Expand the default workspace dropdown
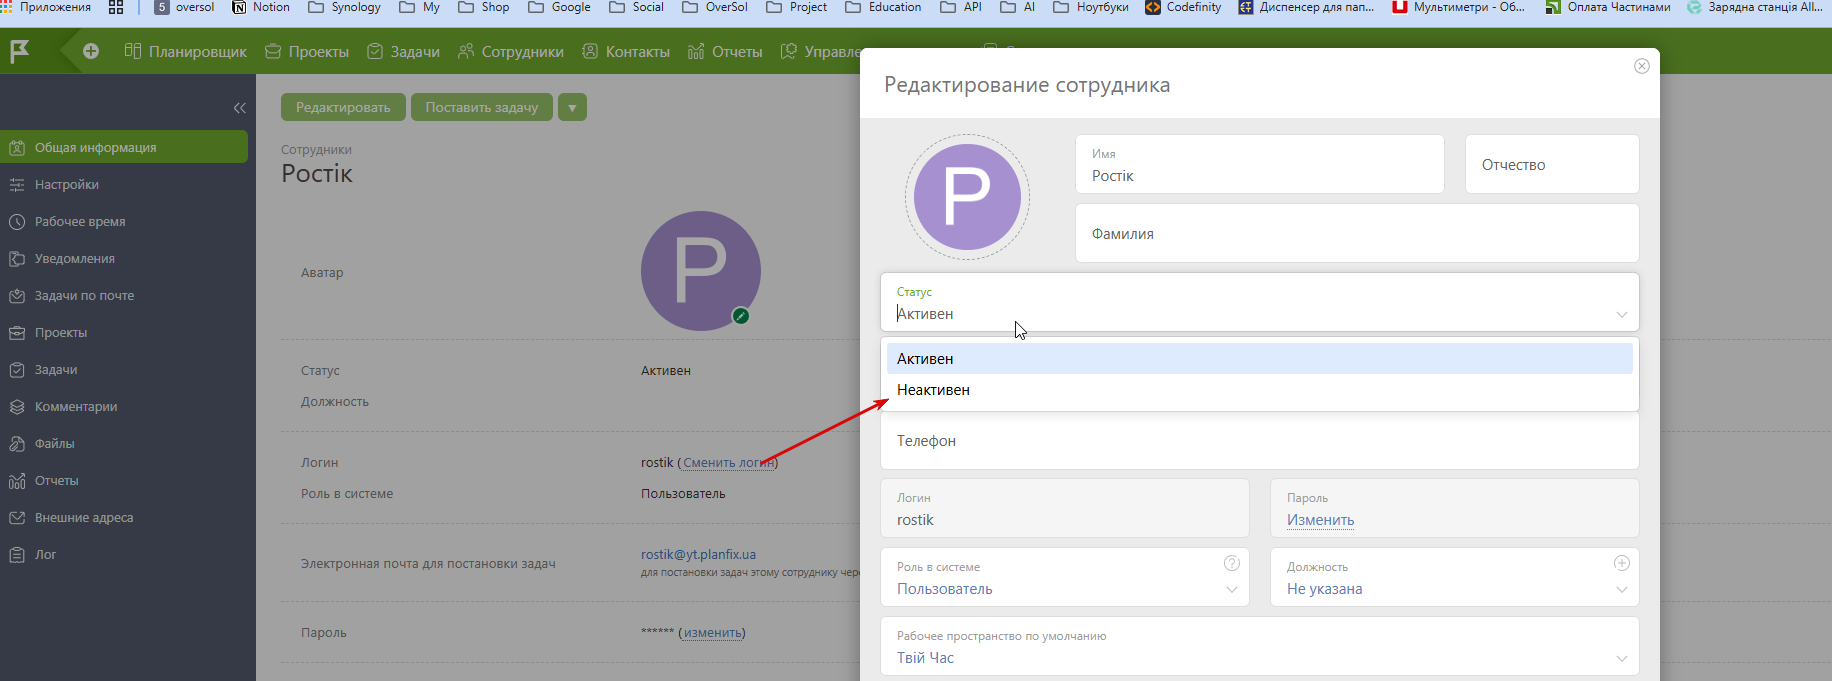Image resolution: width=1832 pixels, height=681 pixels. point(1621,658)
